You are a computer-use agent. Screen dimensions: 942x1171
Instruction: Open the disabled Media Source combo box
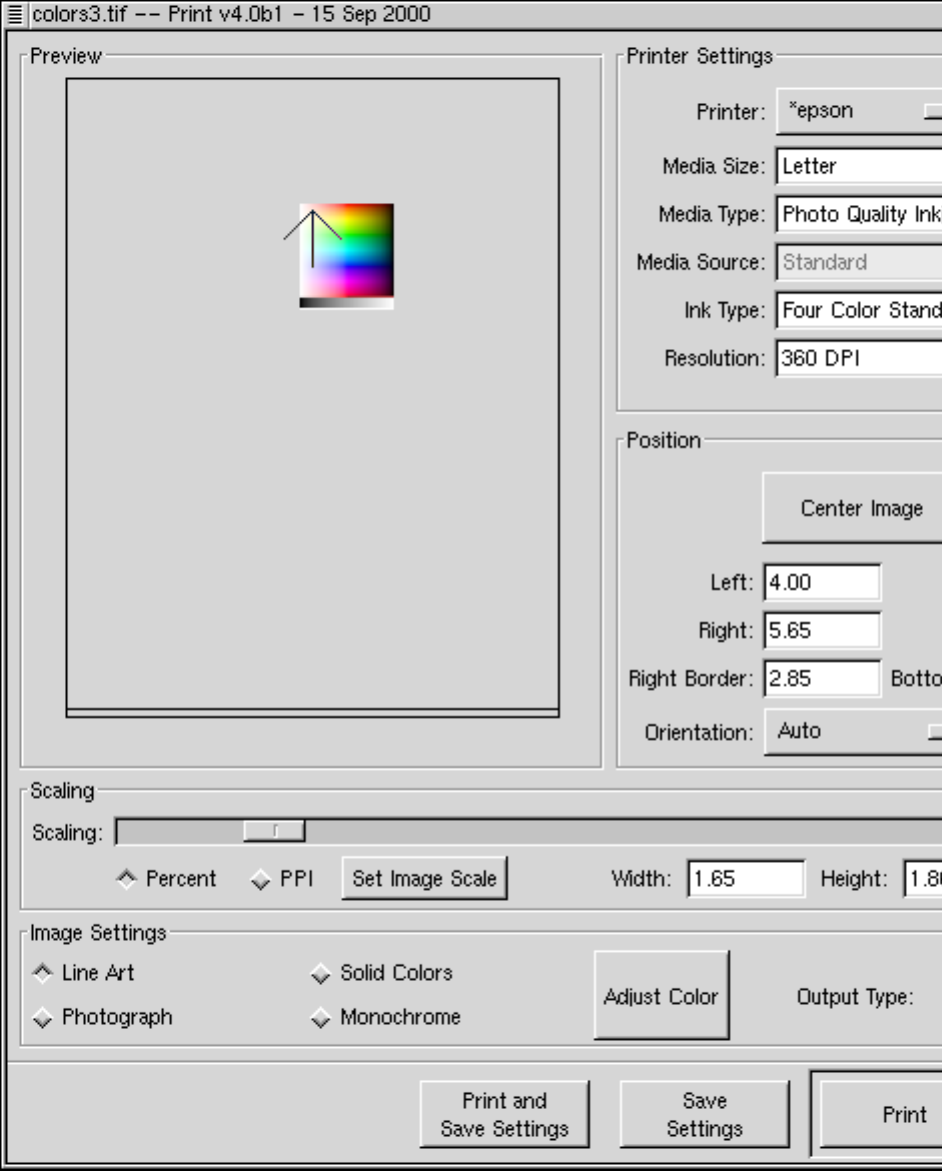[x=859, y=262]
